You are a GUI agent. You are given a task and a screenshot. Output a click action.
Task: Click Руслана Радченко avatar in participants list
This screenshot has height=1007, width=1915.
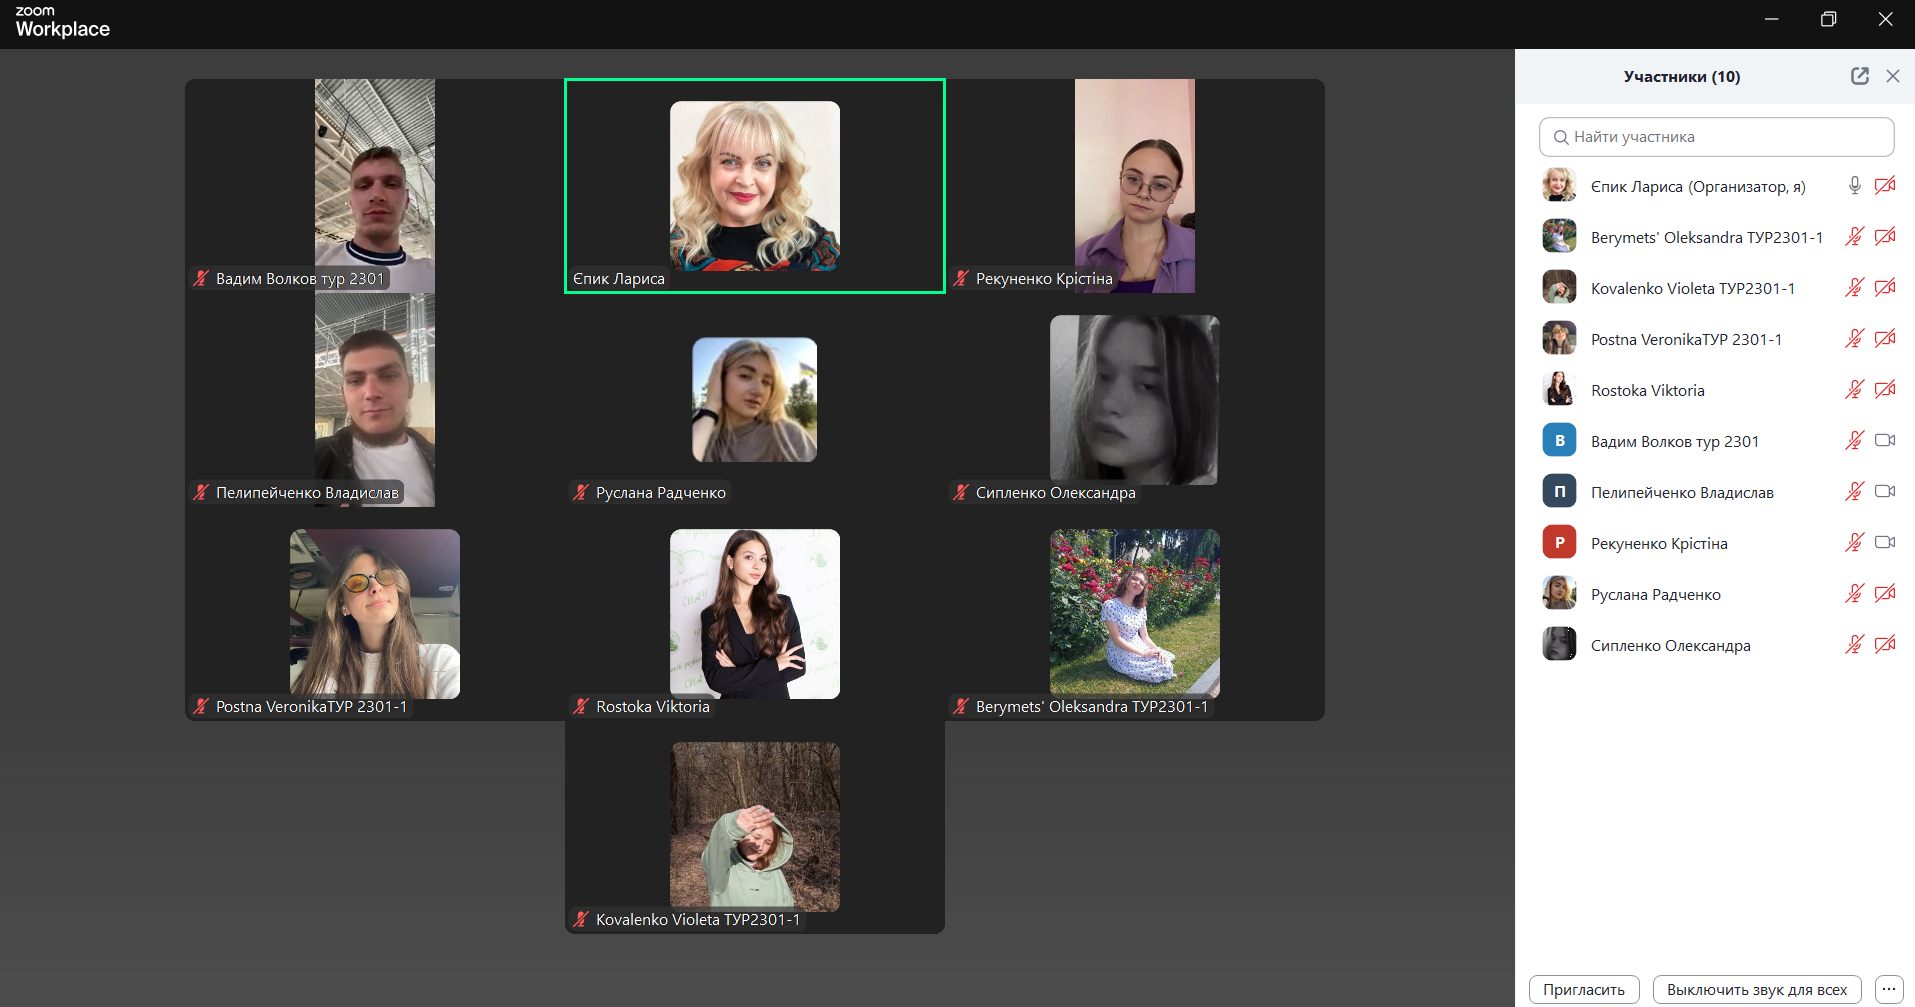tap(1559, 593)
